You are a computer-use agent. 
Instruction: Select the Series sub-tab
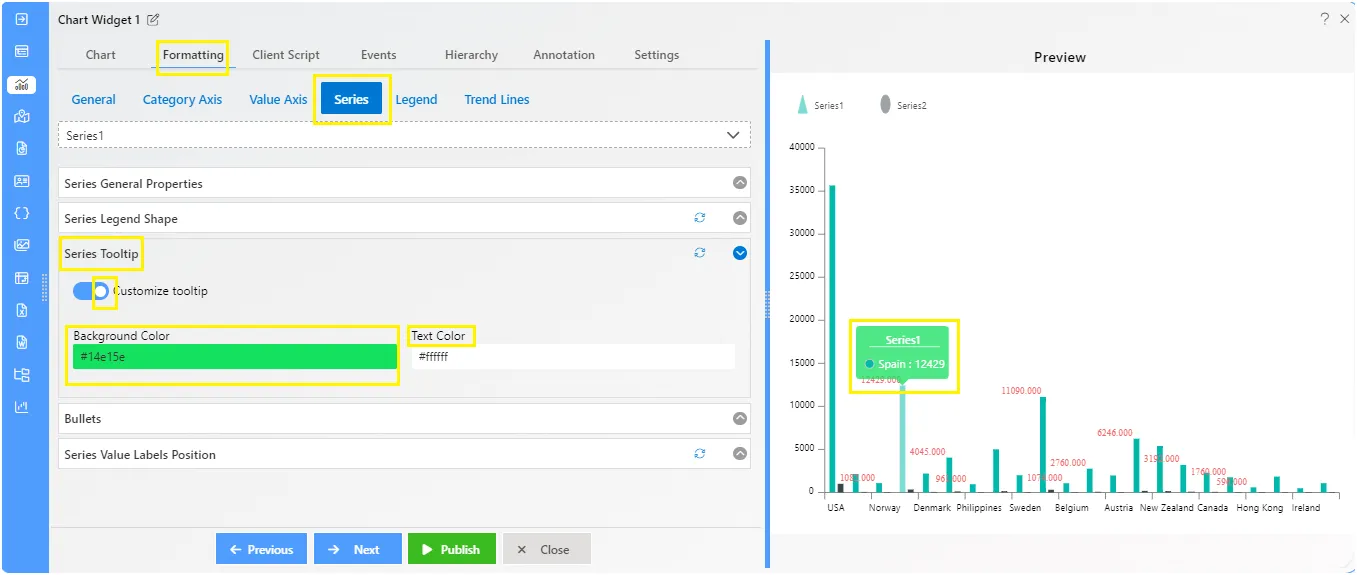pyautogui.click(x=352, y=99)
